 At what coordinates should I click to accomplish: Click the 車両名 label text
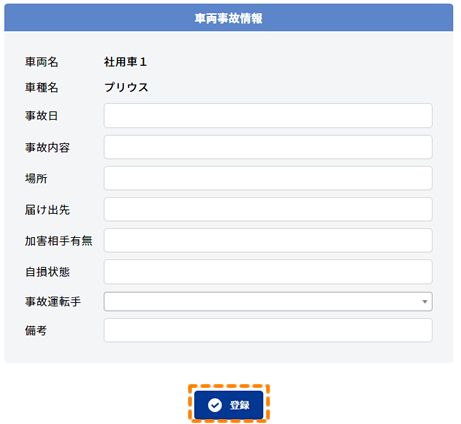click(x=42, y=62)
